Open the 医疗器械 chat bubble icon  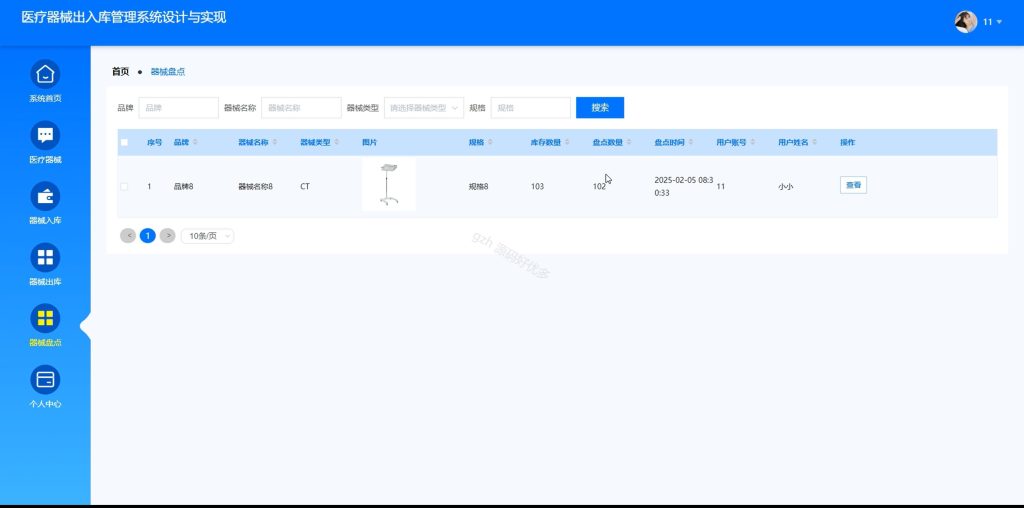(x=45, y=135)
